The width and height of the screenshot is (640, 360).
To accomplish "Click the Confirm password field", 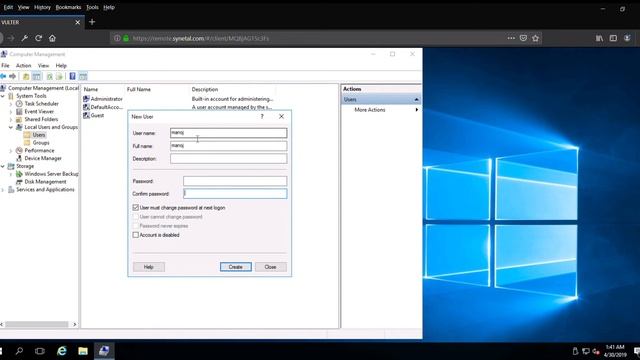I will (x=235, y=193).
